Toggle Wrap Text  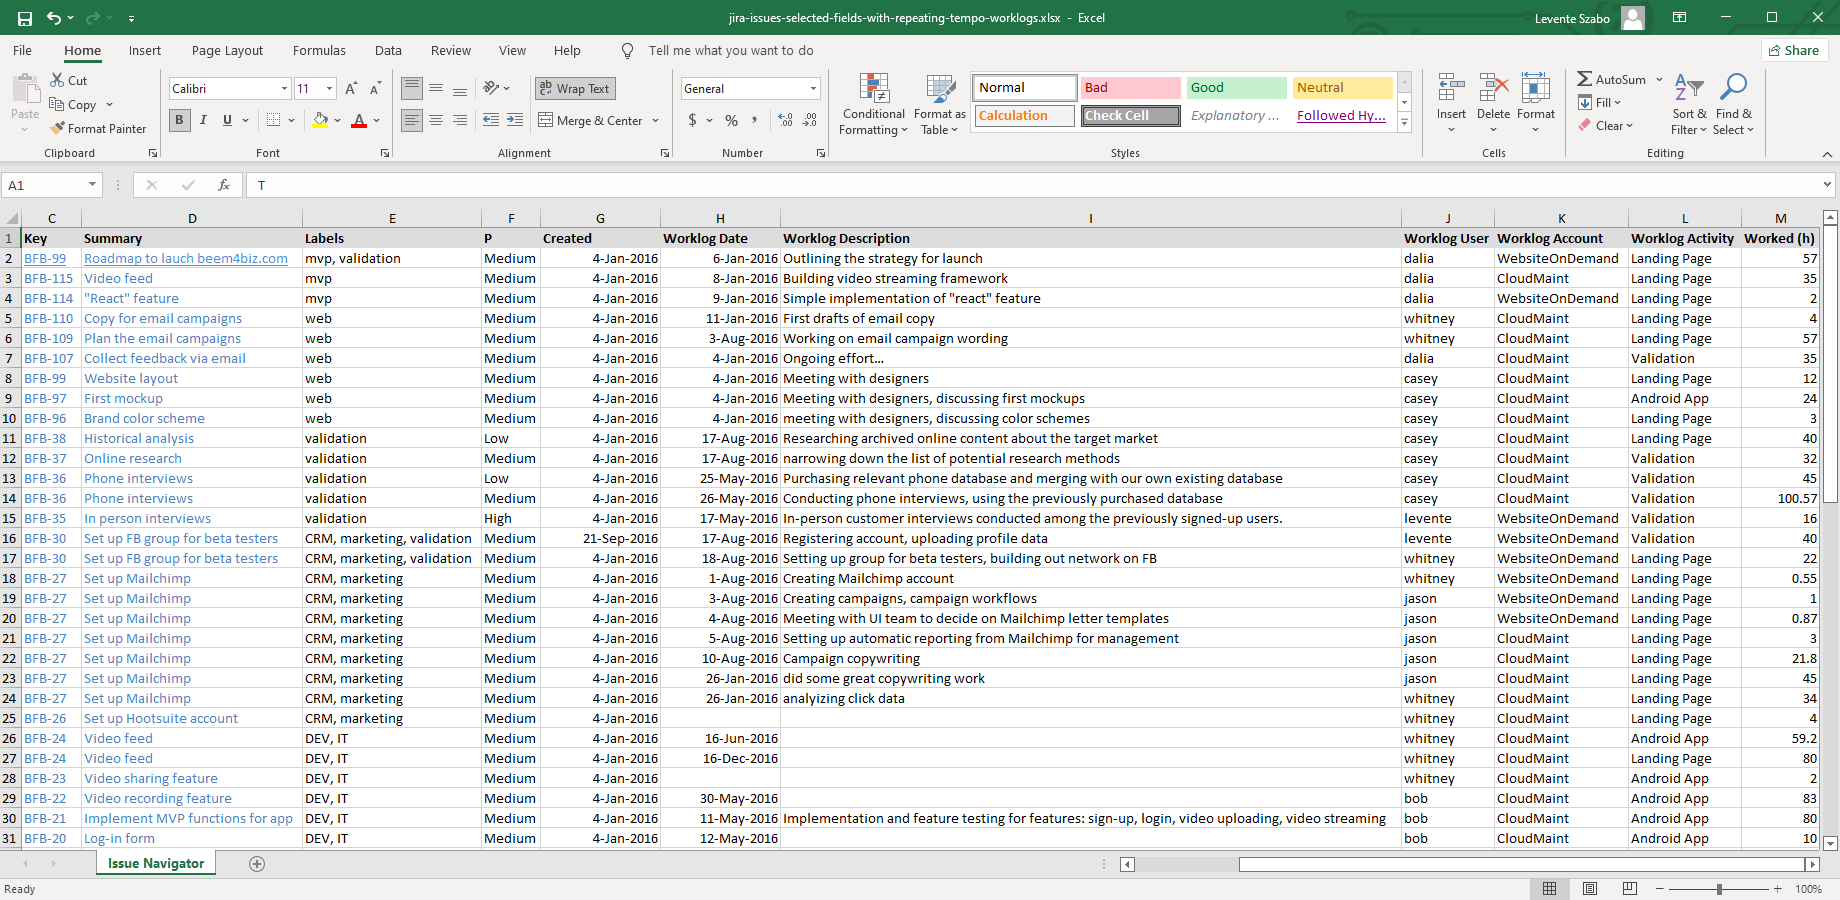575,89
